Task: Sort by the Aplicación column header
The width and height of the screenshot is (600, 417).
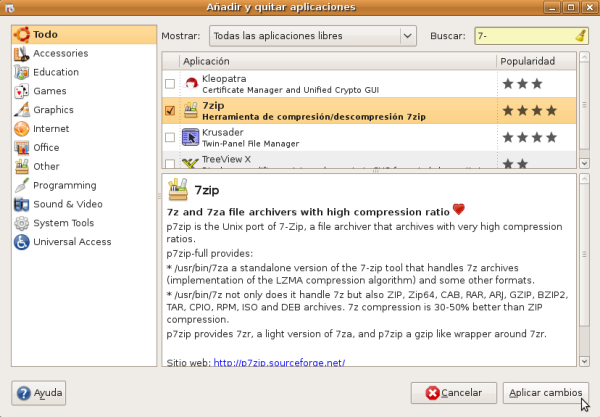Action: (x=330, y=61)
